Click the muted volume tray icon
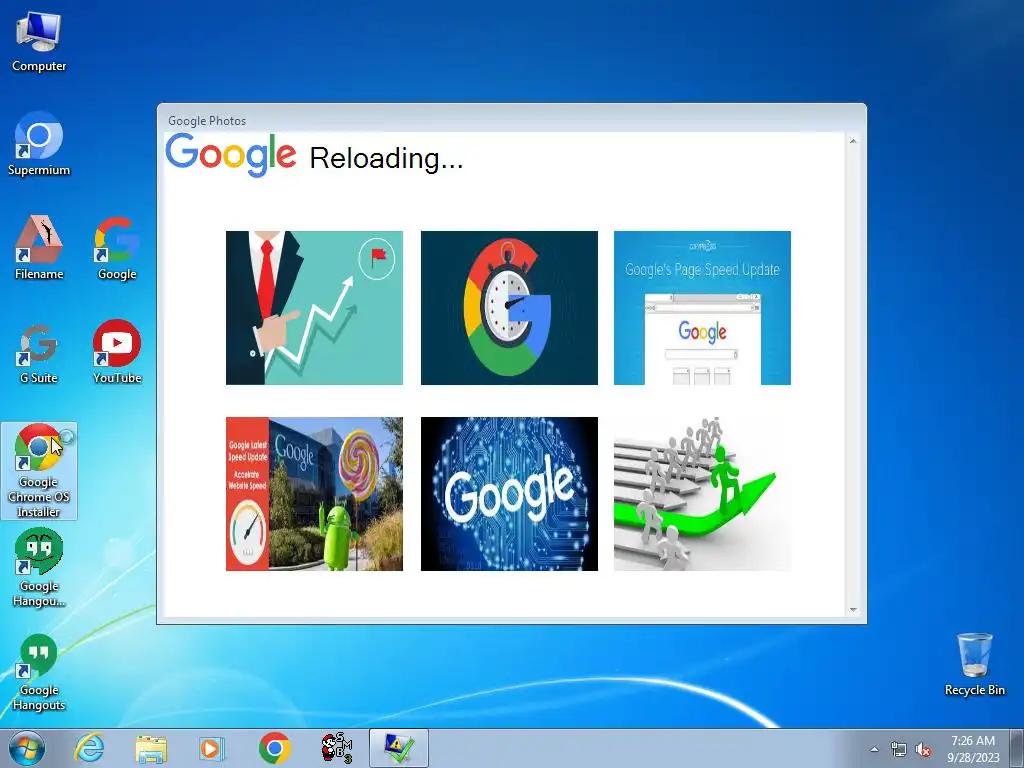Viewport: 1024px width, 768px height. (923, 750)
